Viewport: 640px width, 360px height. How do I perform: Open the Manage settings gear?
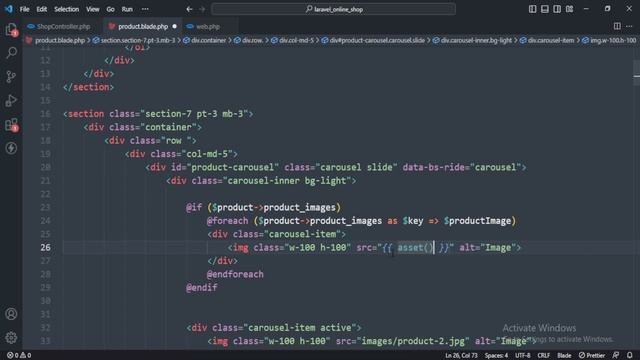(11, 338)
